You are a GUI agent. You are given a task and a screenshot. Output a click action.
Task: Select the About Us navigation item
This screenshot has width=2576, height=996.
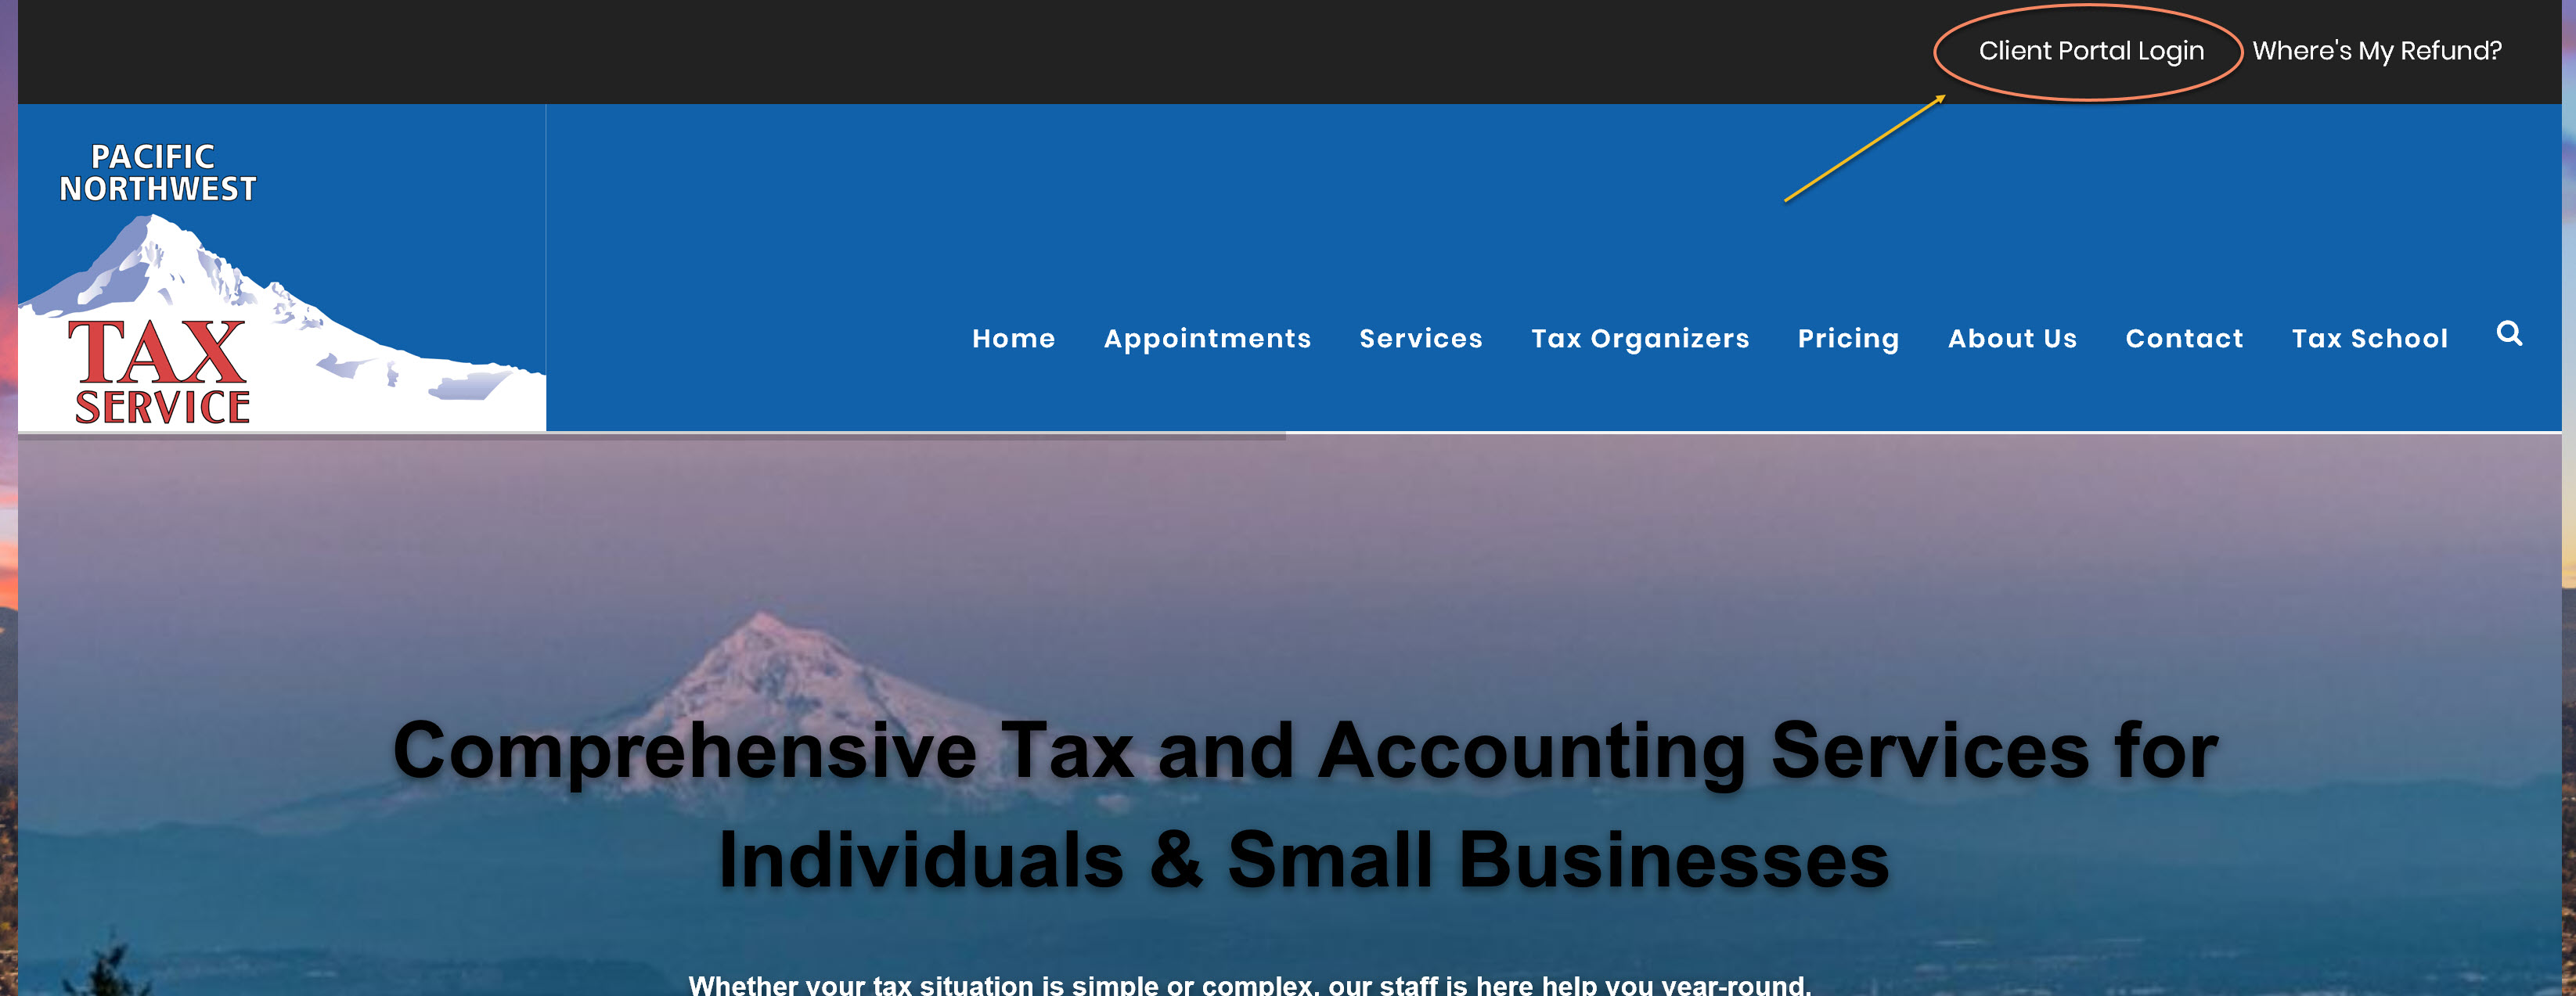pos(2012,338)
